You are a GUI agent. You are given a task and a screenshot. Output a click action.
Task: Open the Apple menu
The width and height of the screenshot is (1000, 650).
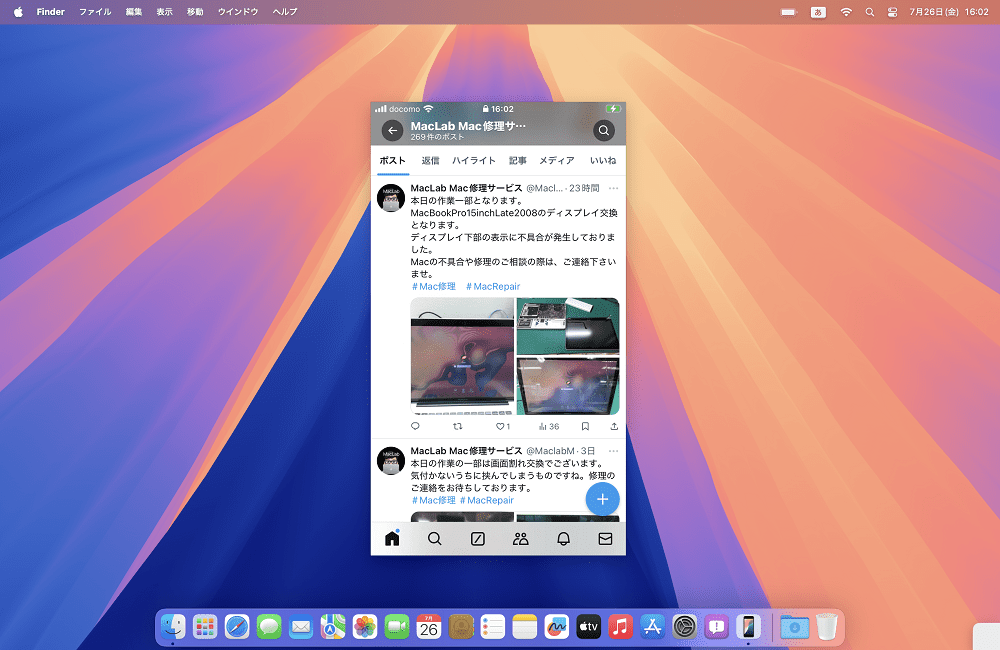tap(18, 11)
